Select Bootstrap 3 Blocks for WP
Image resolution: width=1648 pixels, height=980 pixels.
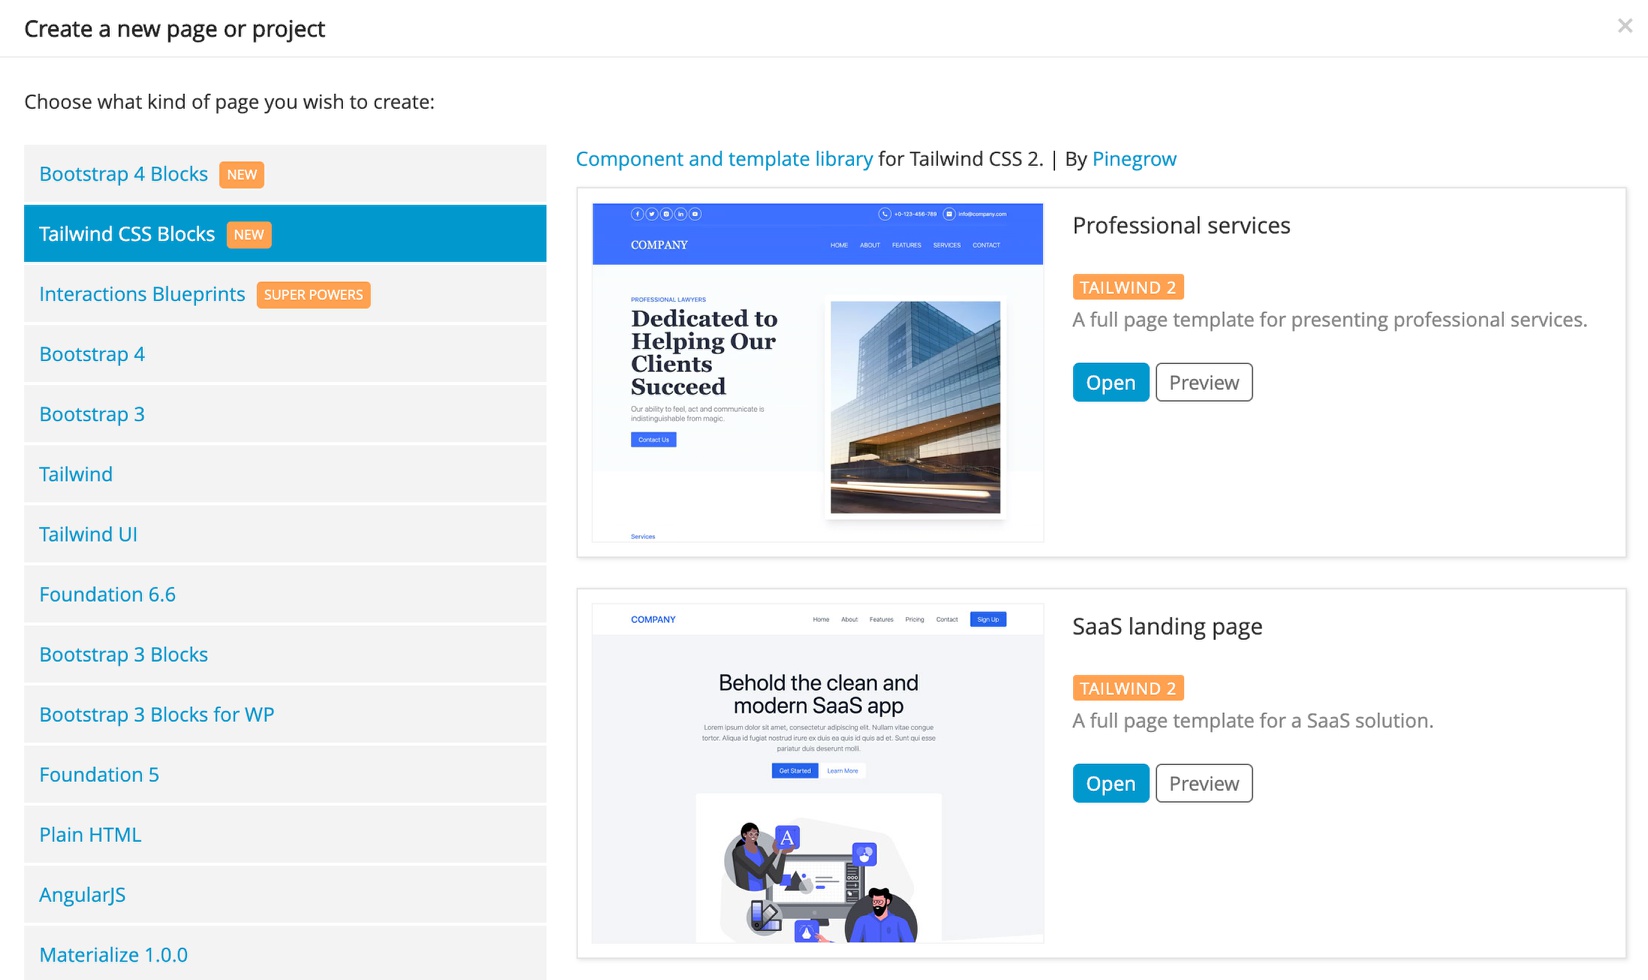point(285,714)
